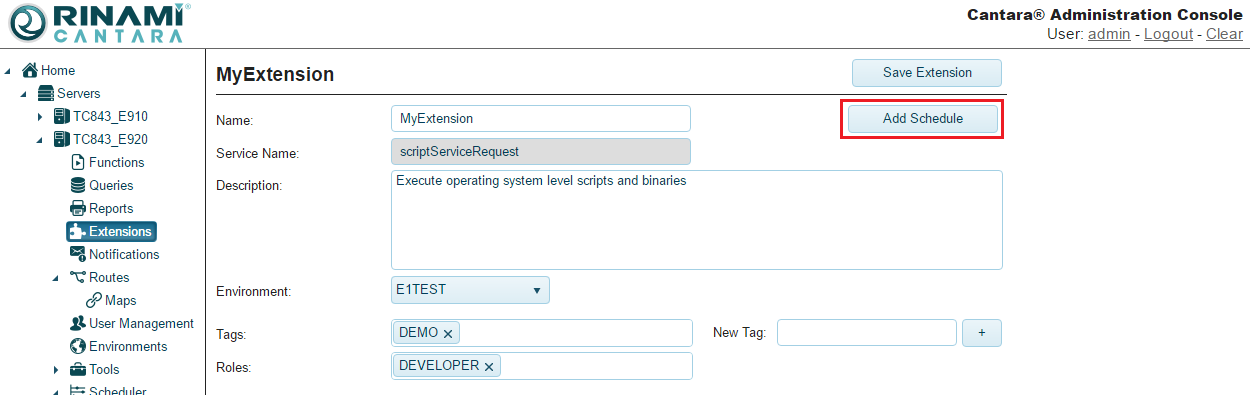Viewport: 1250px width, 395px height.
Task: Collapse the Routes tree node
Action: [57, 278]
